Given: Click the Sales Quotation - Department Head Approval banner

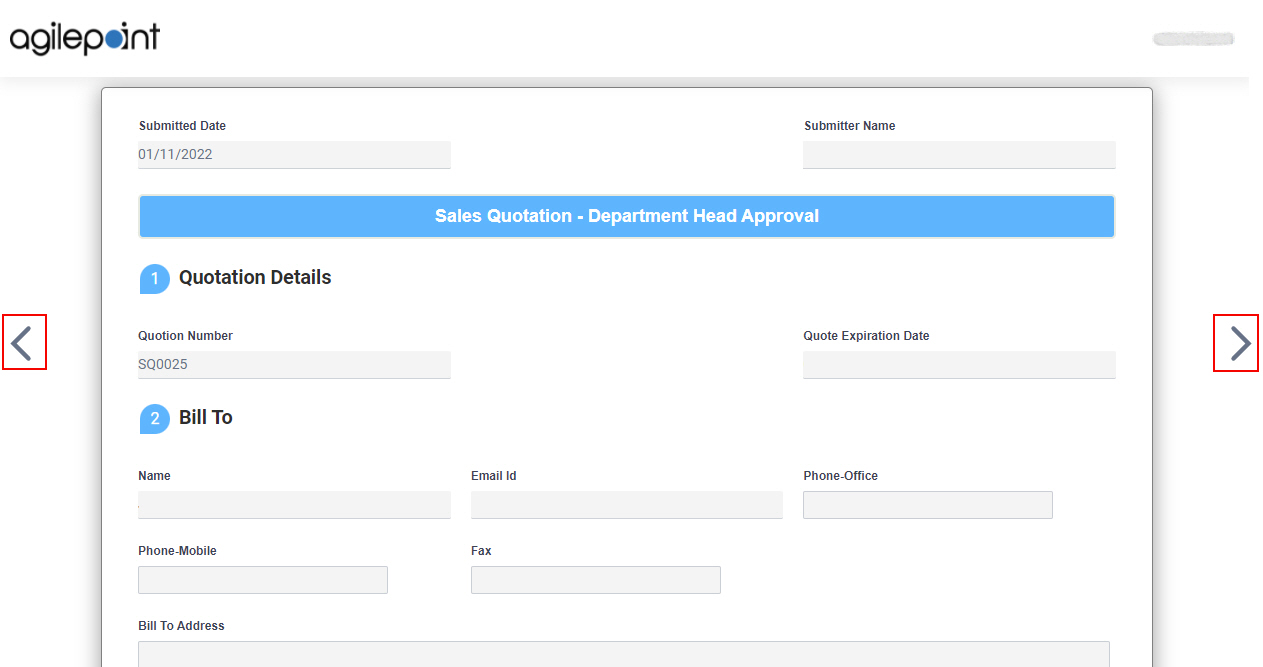Looking at the screenshot, I should [x=627, y=216].
